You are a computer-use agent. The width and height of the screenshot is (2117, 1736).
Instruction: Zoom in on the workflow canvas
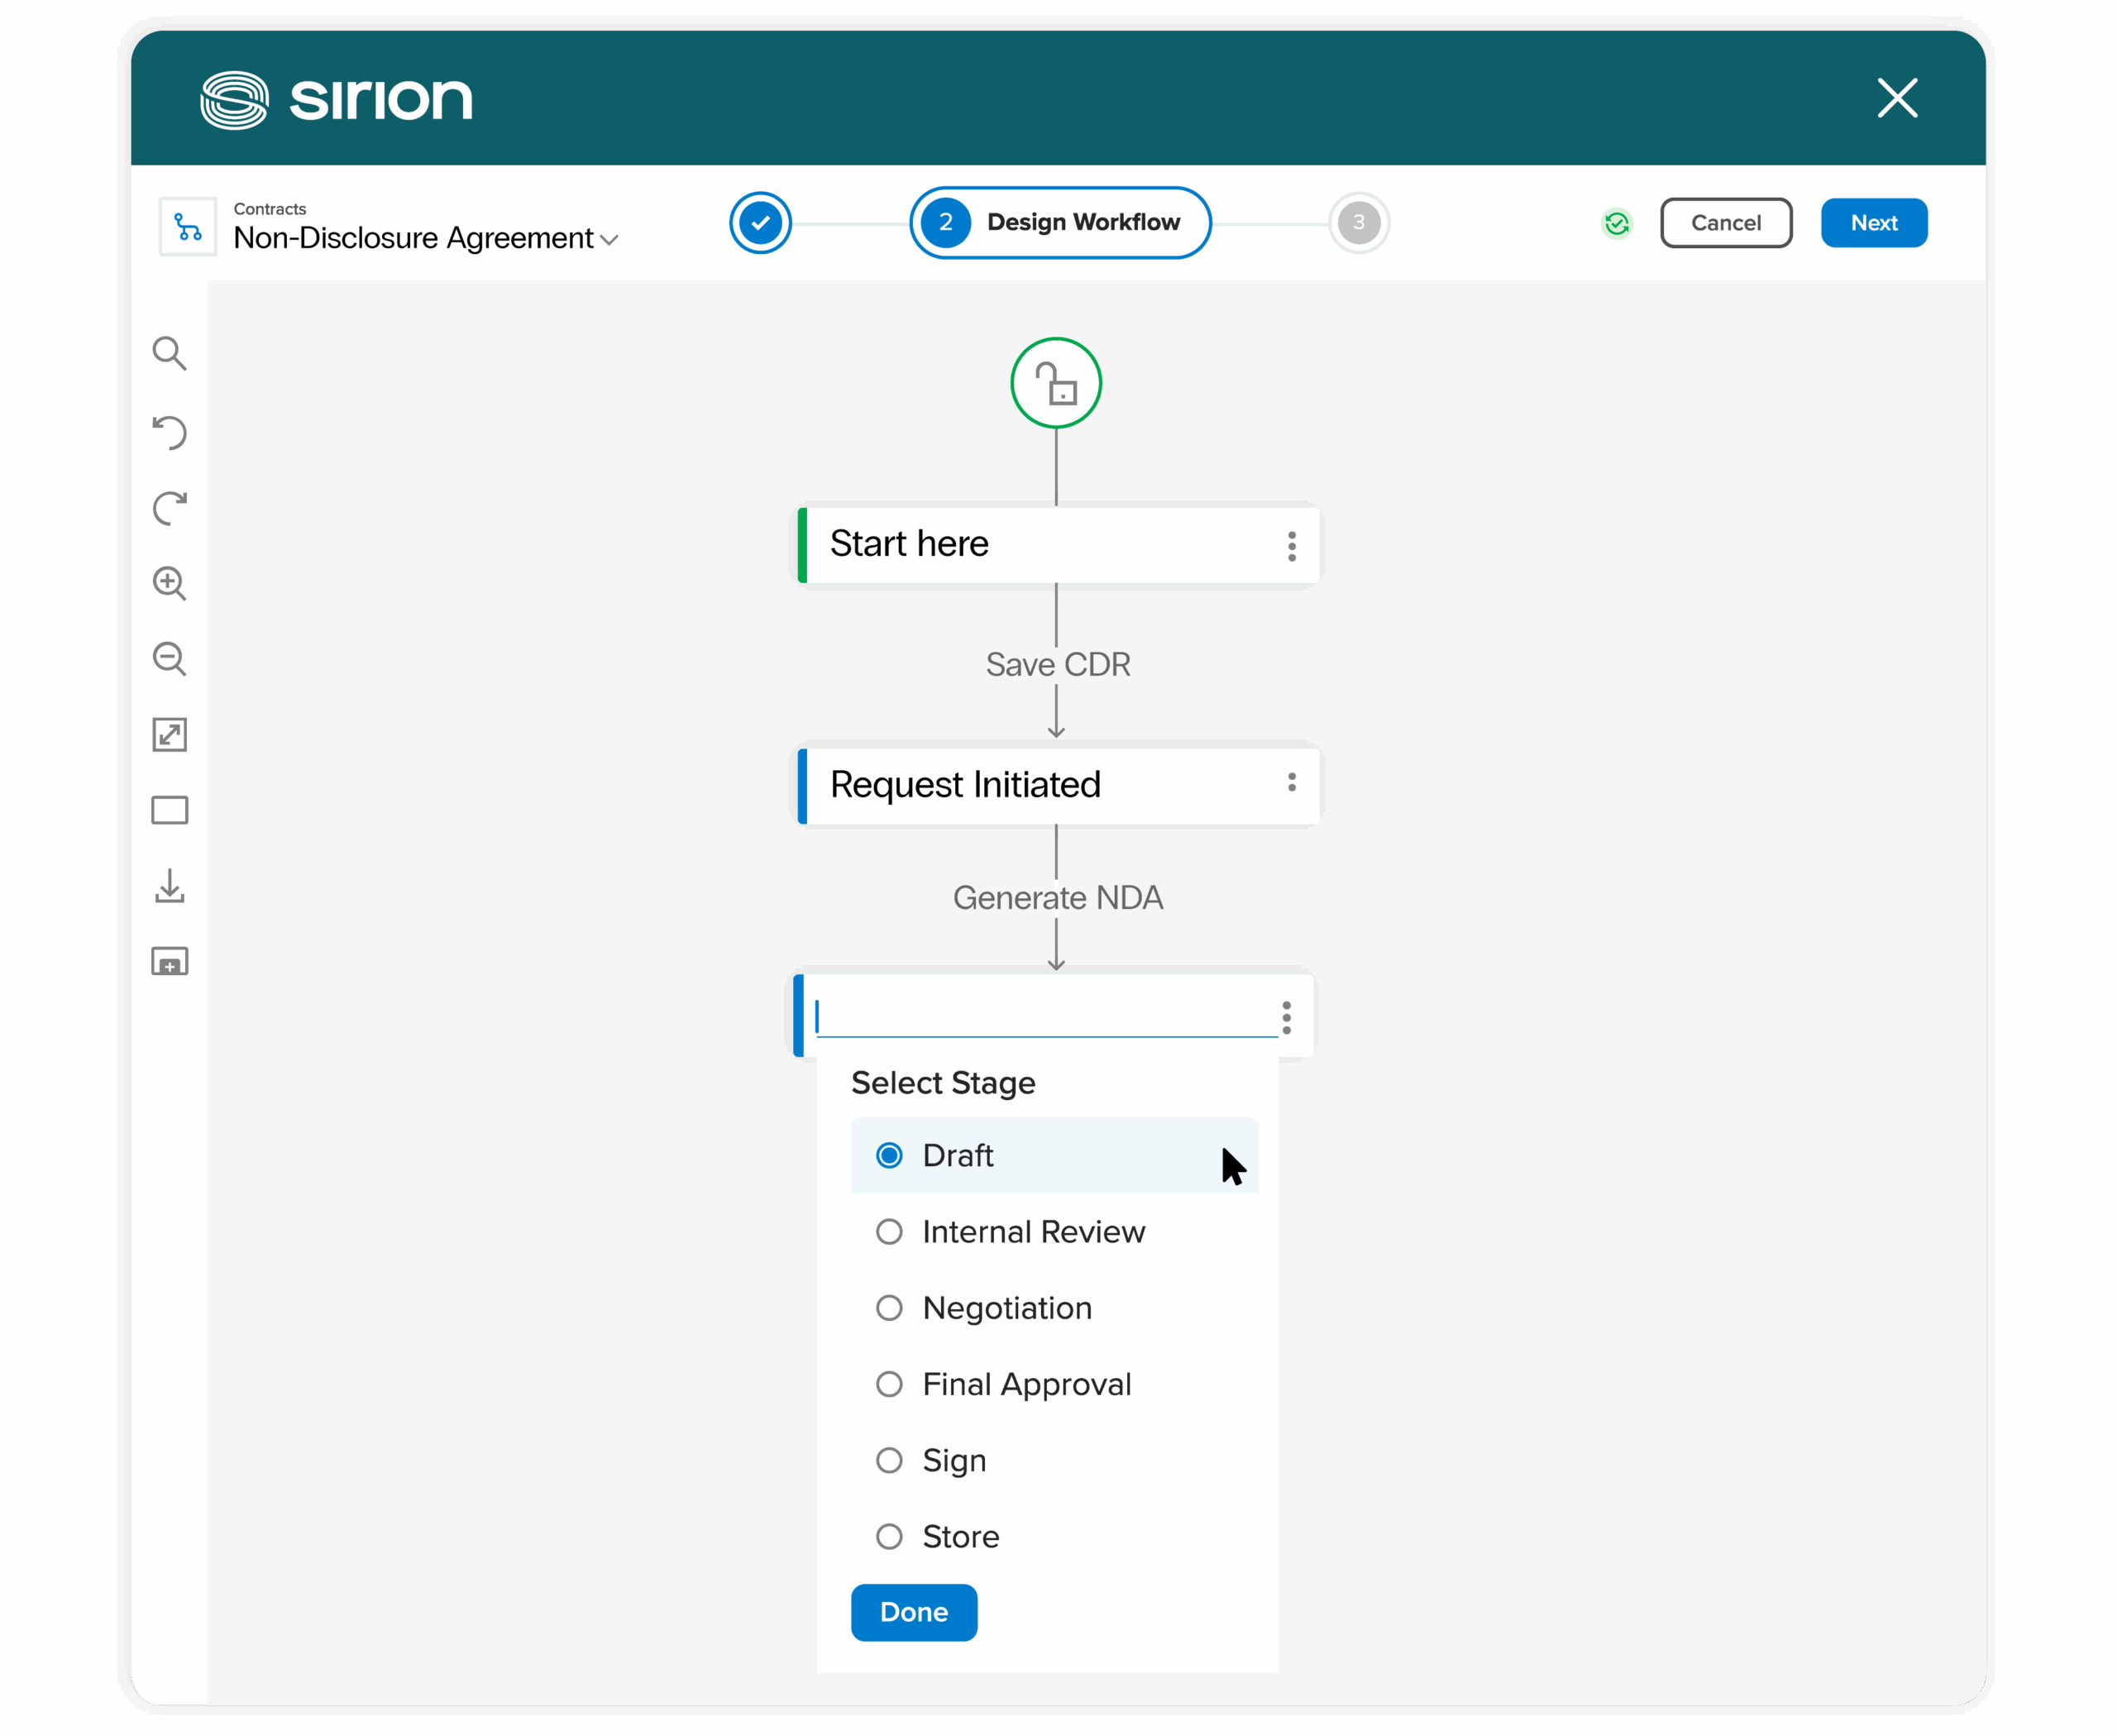click(x=169, y=583)
